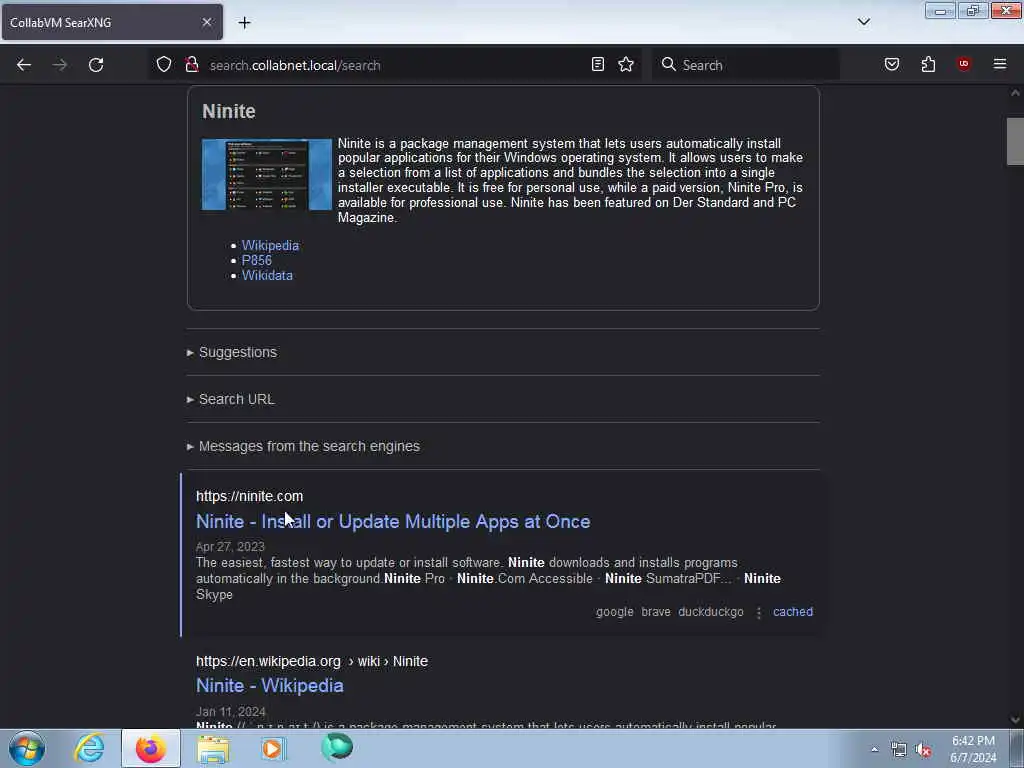Click the search magnifier icon

click(x=668, y=64)
